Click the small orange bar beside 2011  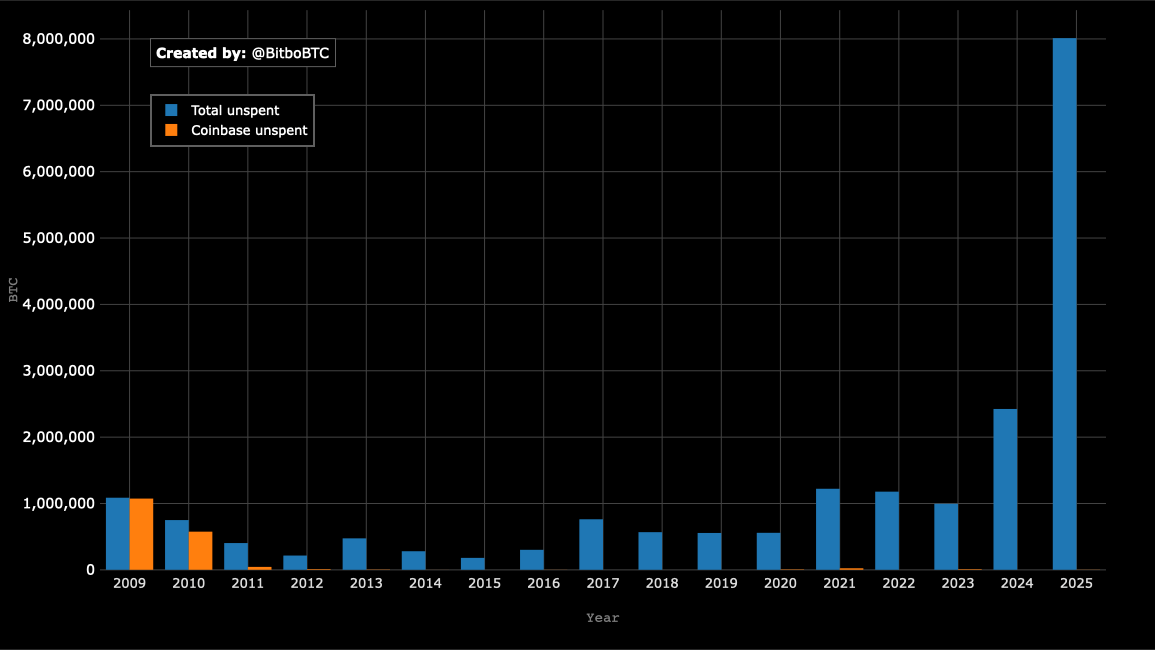(x=259, y=567)
